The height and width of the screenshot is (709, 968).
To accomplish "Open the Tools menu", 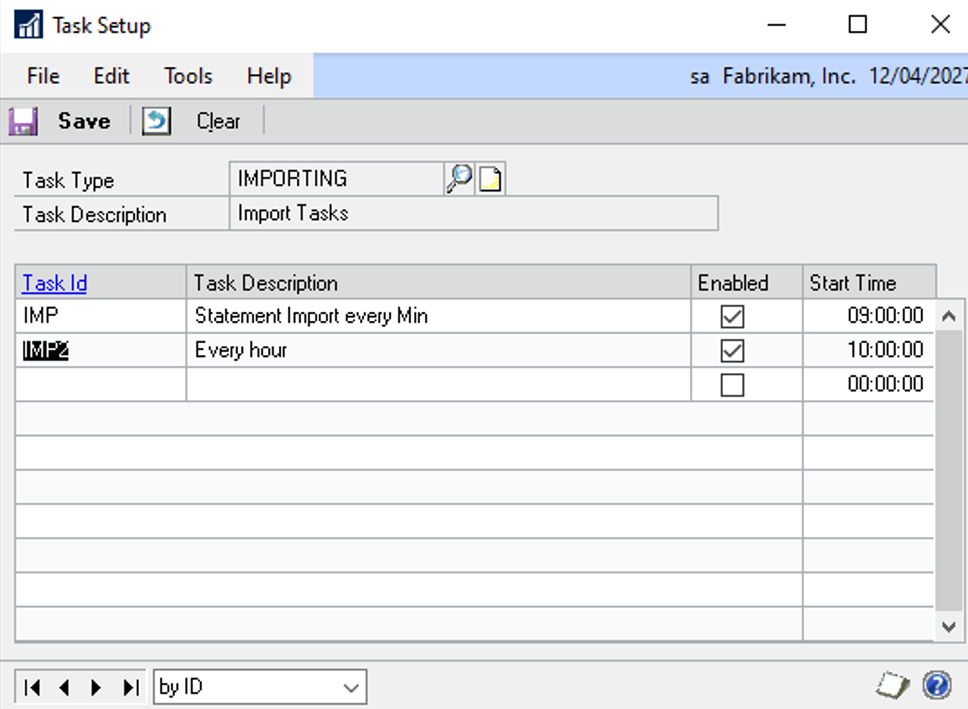I will 188,76.
